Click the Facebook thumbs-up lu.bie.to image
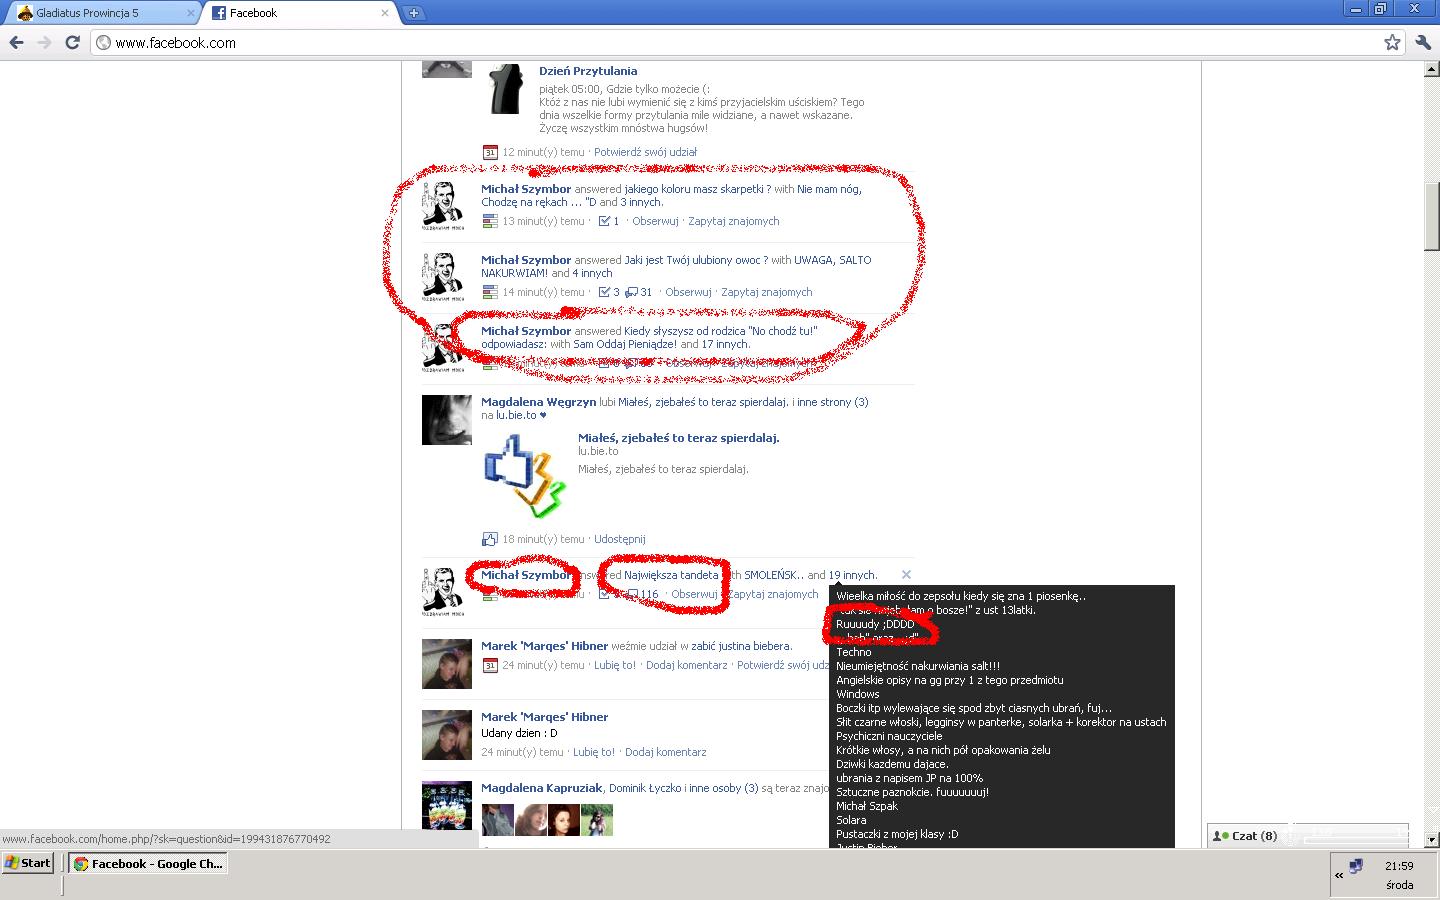Screen dimensions: 1440x900 [524, 476]
